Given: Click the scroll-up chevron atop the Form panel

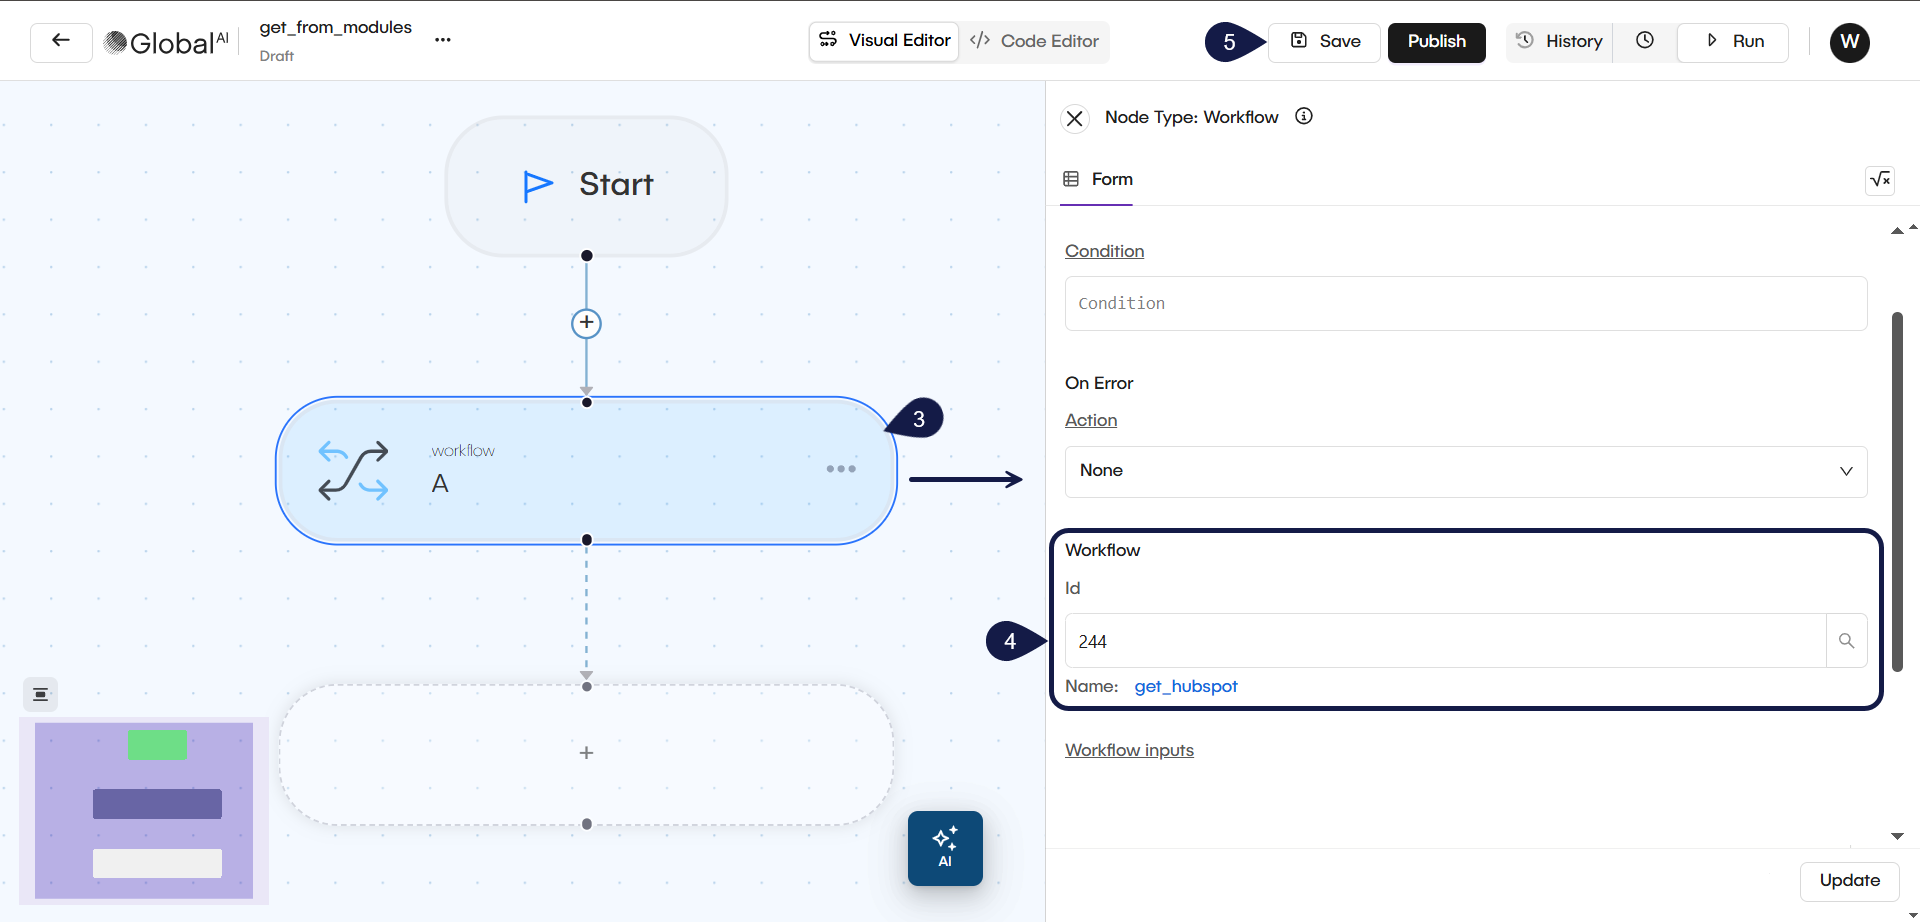Looking at the screenshot, I should (x=1897, y=230).
